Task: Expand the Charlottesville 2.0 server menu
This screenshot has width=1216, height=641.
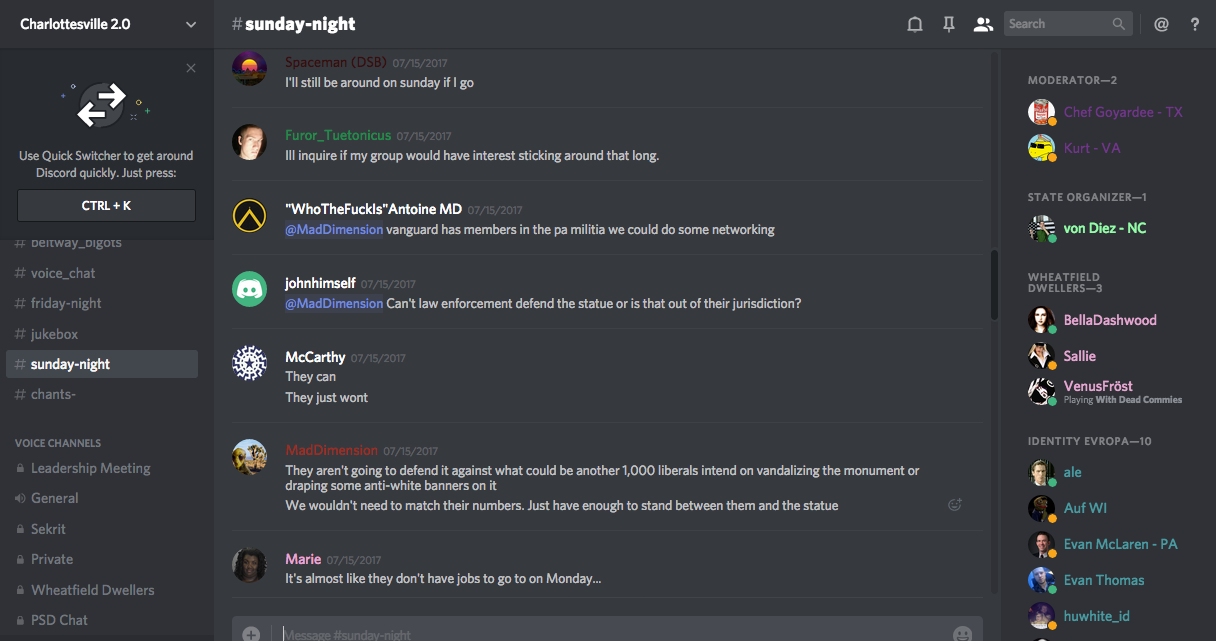Action: 191,24
